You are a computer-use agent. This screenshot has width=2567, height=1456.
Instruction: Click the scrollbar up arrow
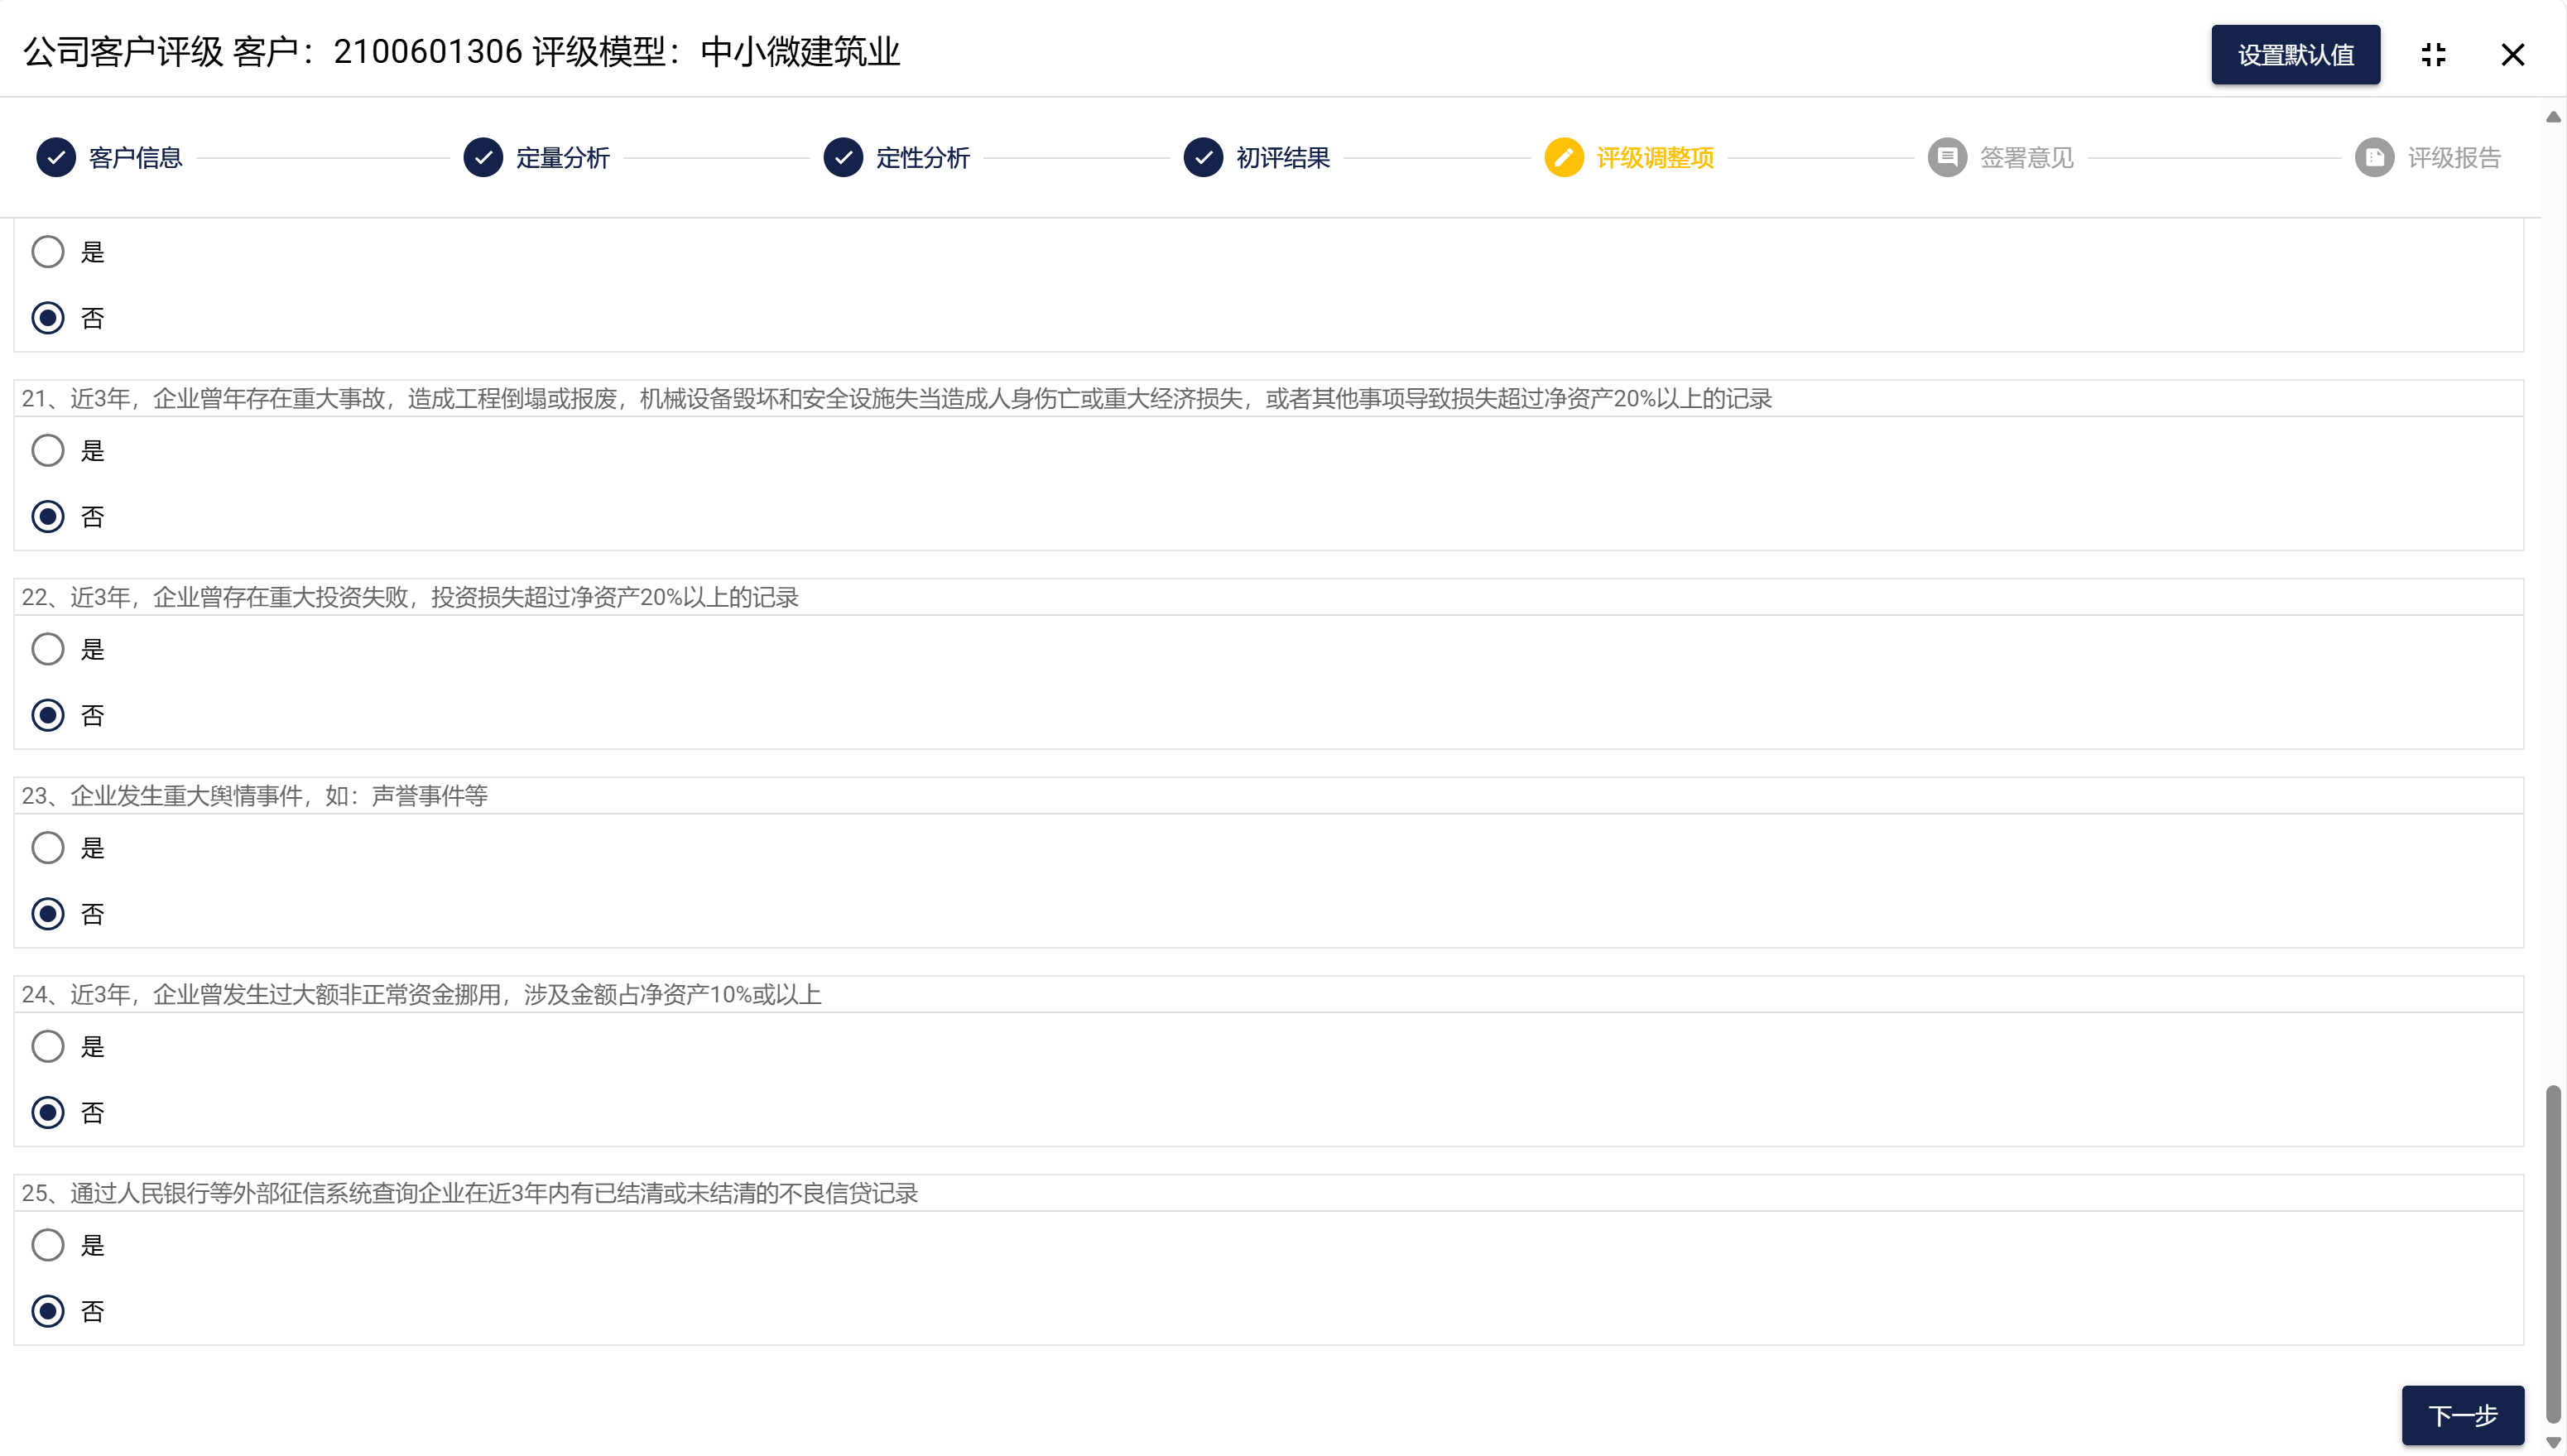(x=2553, y=117)
